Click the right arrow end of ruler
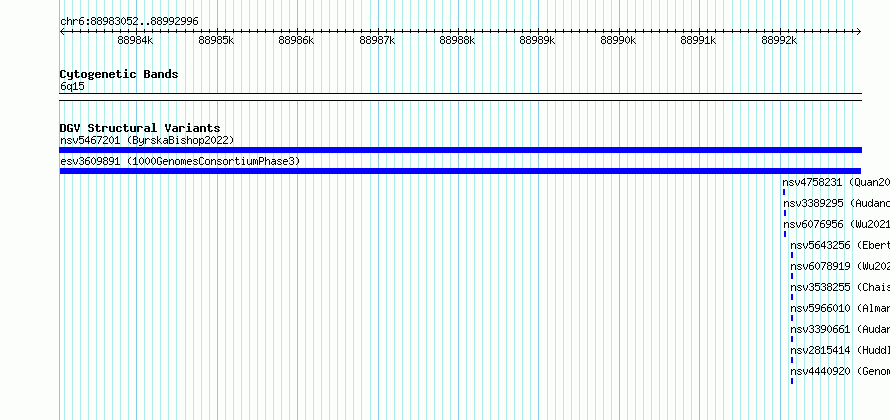The height and width of the screenshot is (420, 890). [x=859, y=31]
